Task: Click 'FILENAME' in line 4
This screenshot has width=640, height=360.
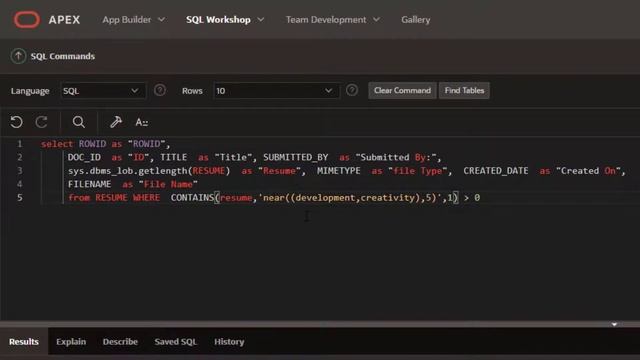Action: 89,184
